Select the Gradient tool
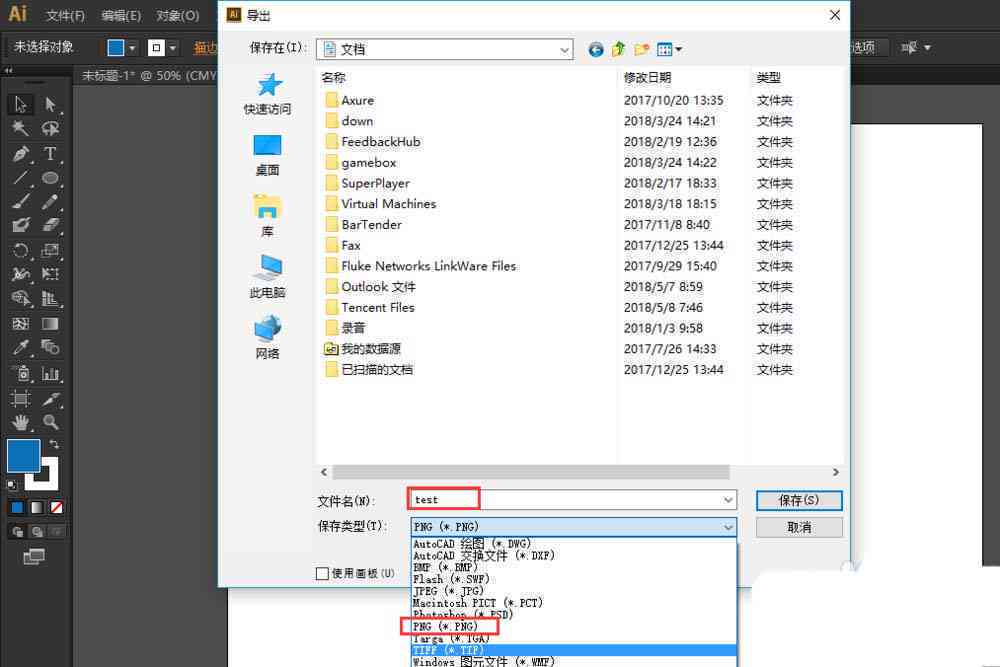Screen dimensions: 1000x667 coord(50,323)
